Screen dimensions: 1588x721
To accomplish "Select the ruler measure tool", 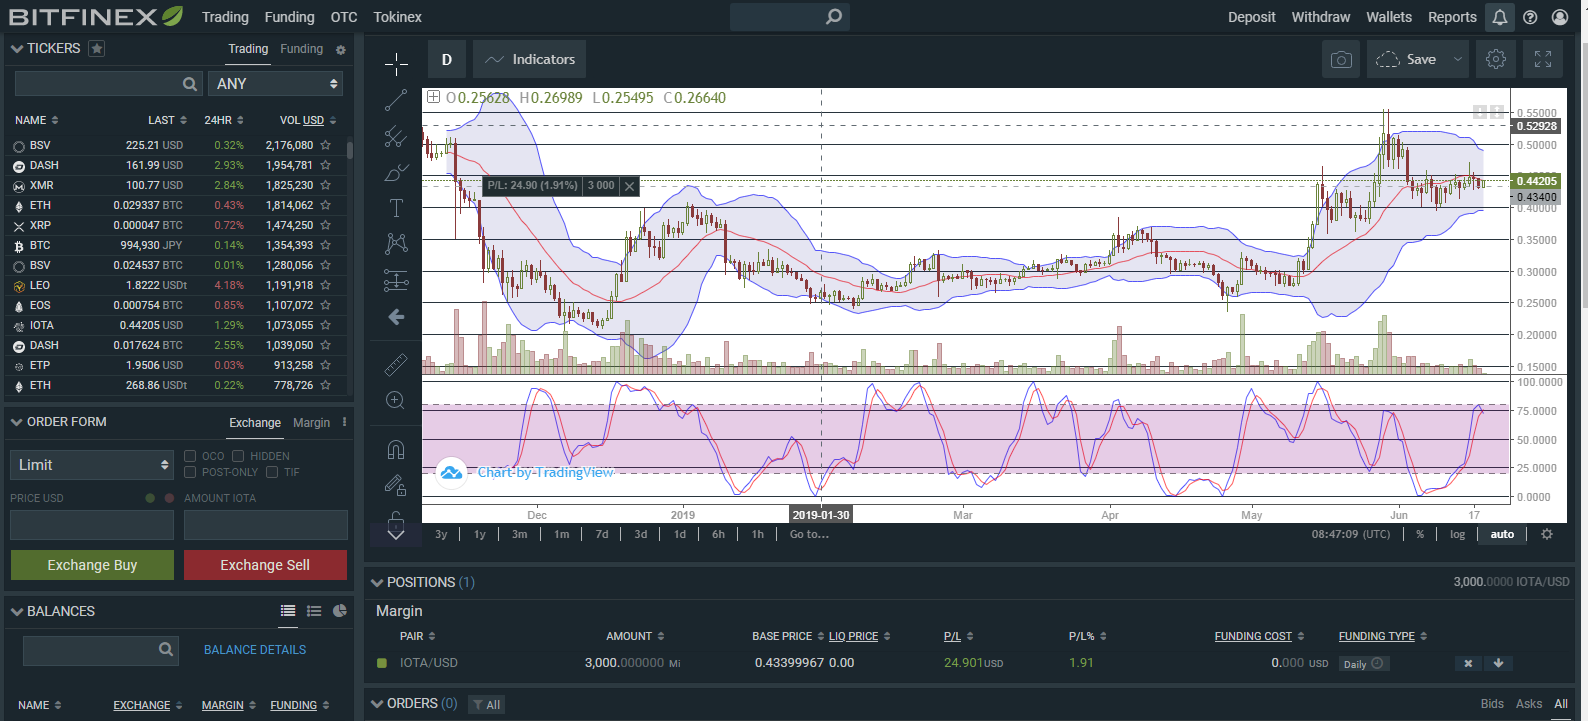I will click(396, 364).
